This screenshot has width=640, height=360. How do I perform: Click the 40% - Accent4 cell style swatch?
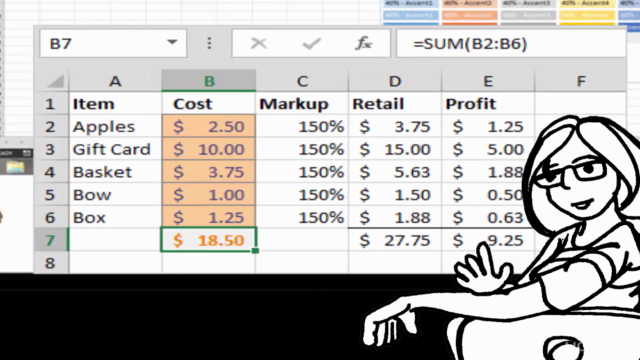coord(587,3)
